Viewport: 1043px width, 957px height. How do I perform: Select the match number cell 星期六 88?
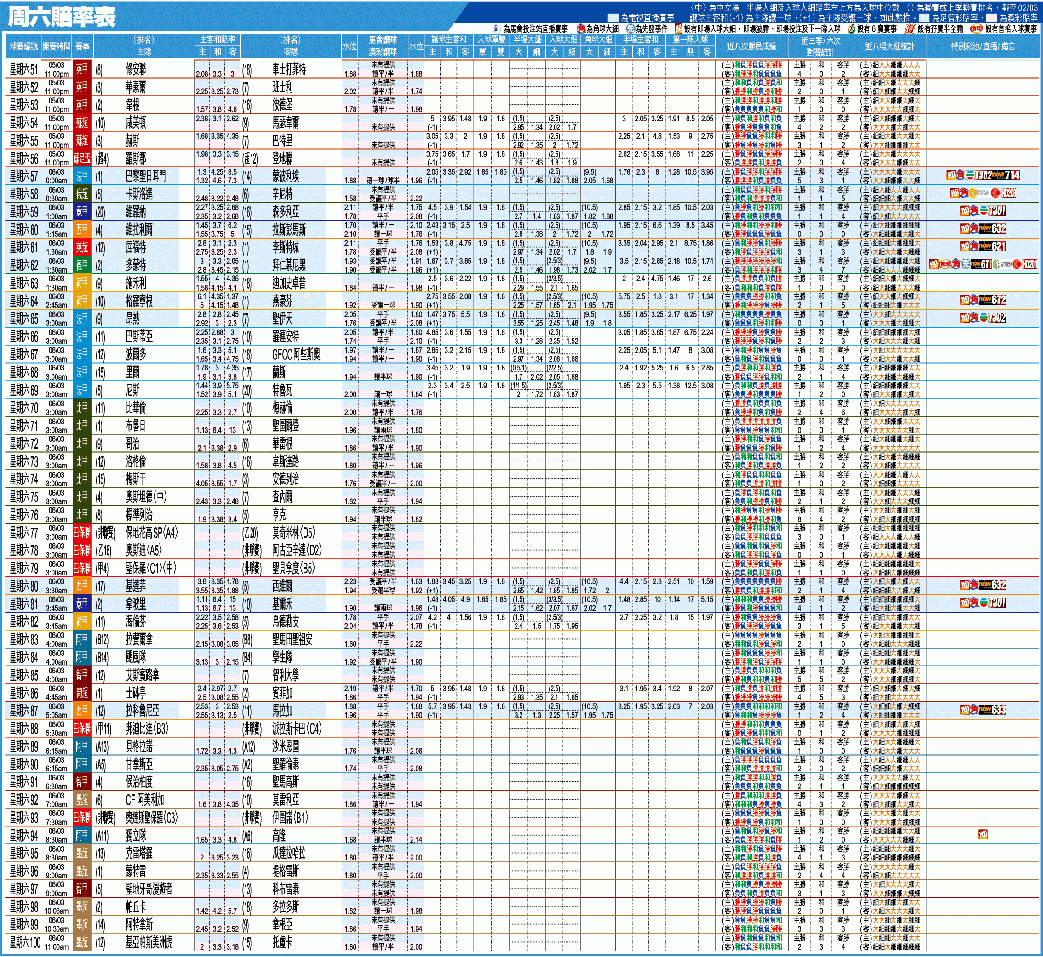click(x=25, y=729)
